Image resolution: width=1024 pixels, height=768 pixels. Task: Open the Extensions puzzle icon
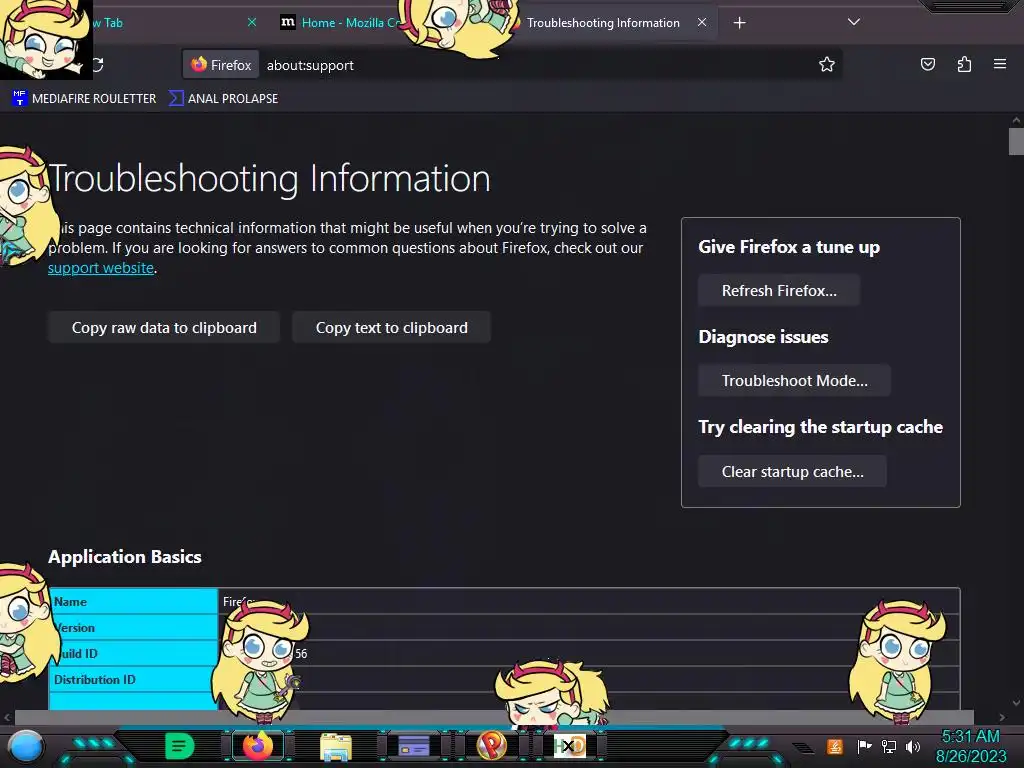[964, 64]
